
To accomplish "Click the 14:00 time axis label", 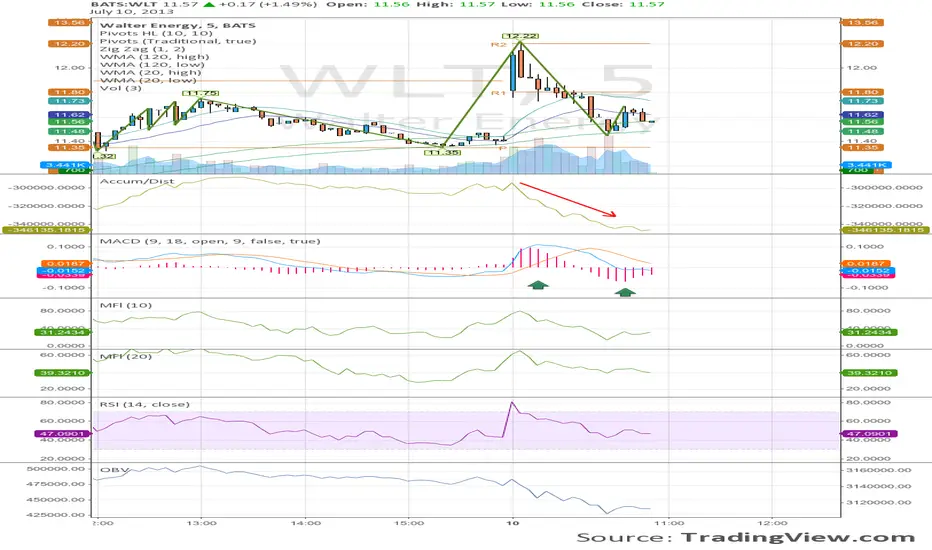I will [x=306, y=523].
